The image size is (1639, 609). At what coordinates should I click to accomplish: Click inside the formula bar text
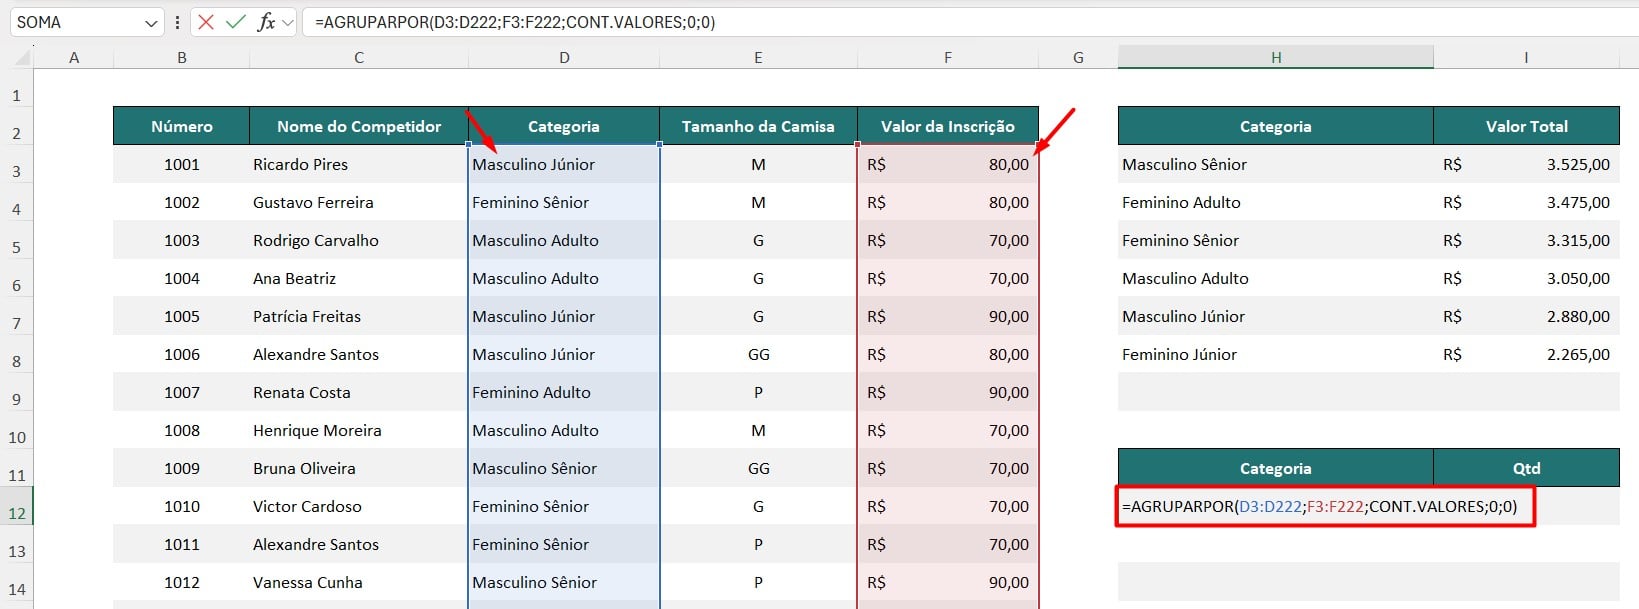[x=514, y=22]
